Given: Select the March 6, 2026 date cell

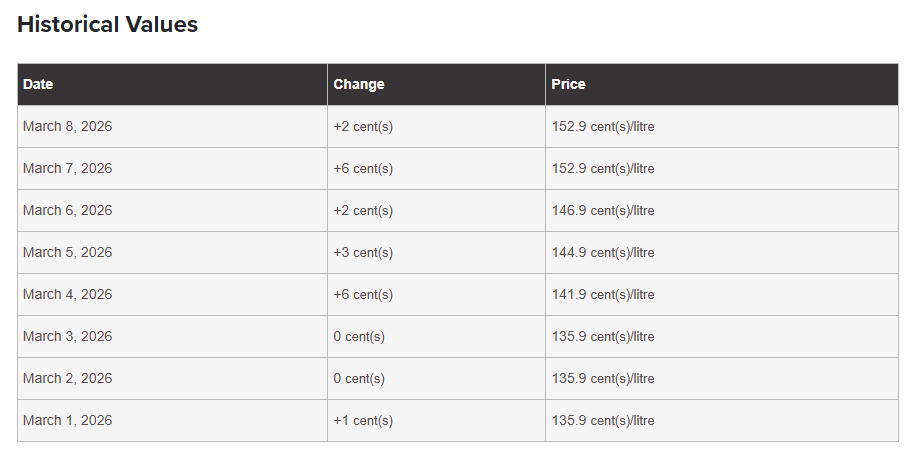Looking at the screenshot, I should tap(67, 211).
